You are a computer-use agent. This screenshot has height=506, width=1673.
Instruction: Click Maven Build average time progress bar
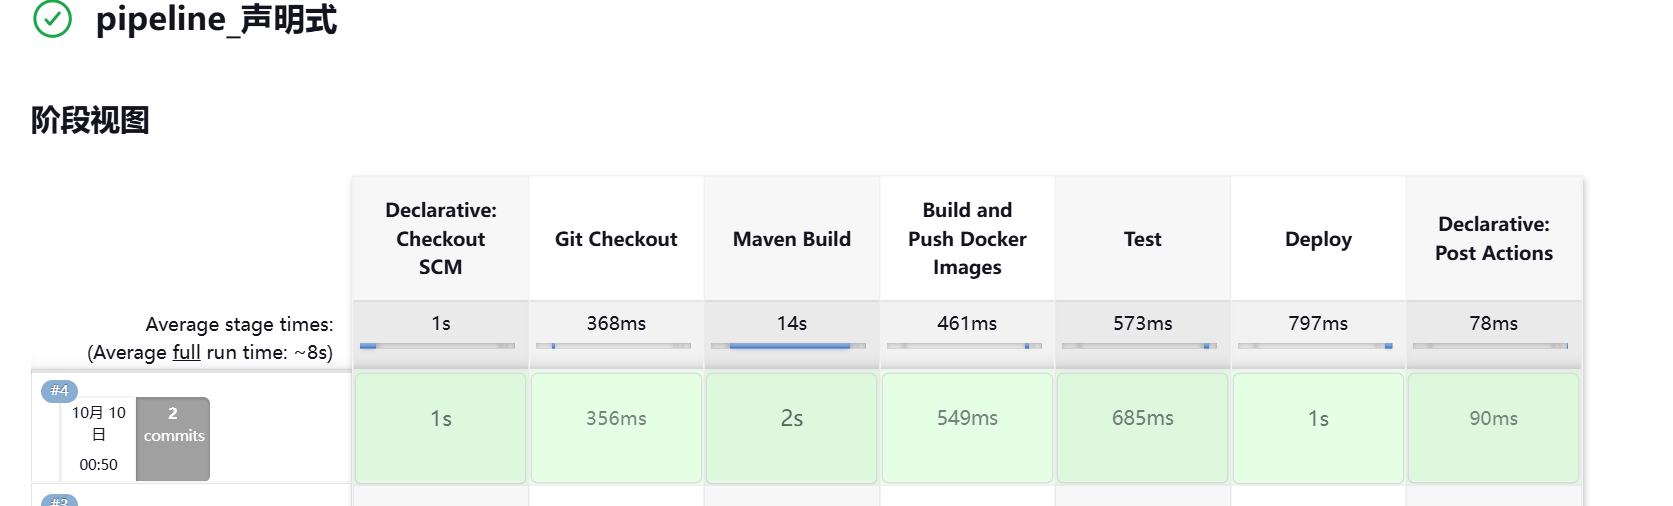(789, 346)
